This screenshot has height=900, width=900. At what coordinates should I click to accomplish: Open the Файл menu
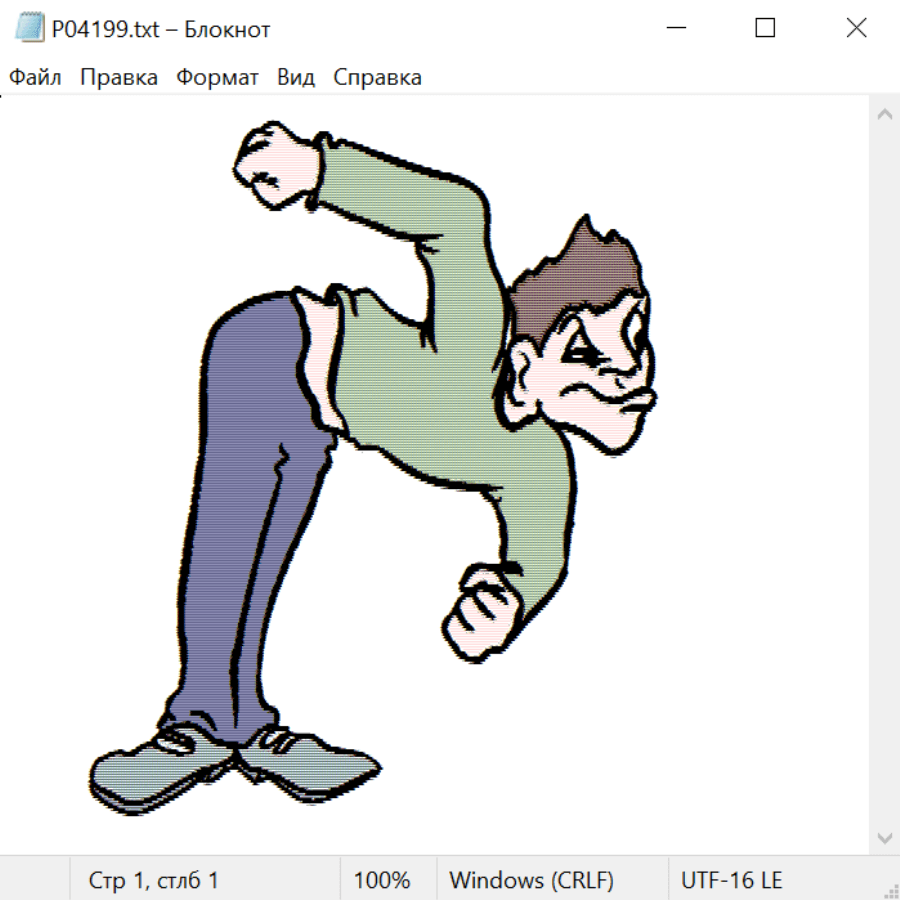click(x=35, y=78)
